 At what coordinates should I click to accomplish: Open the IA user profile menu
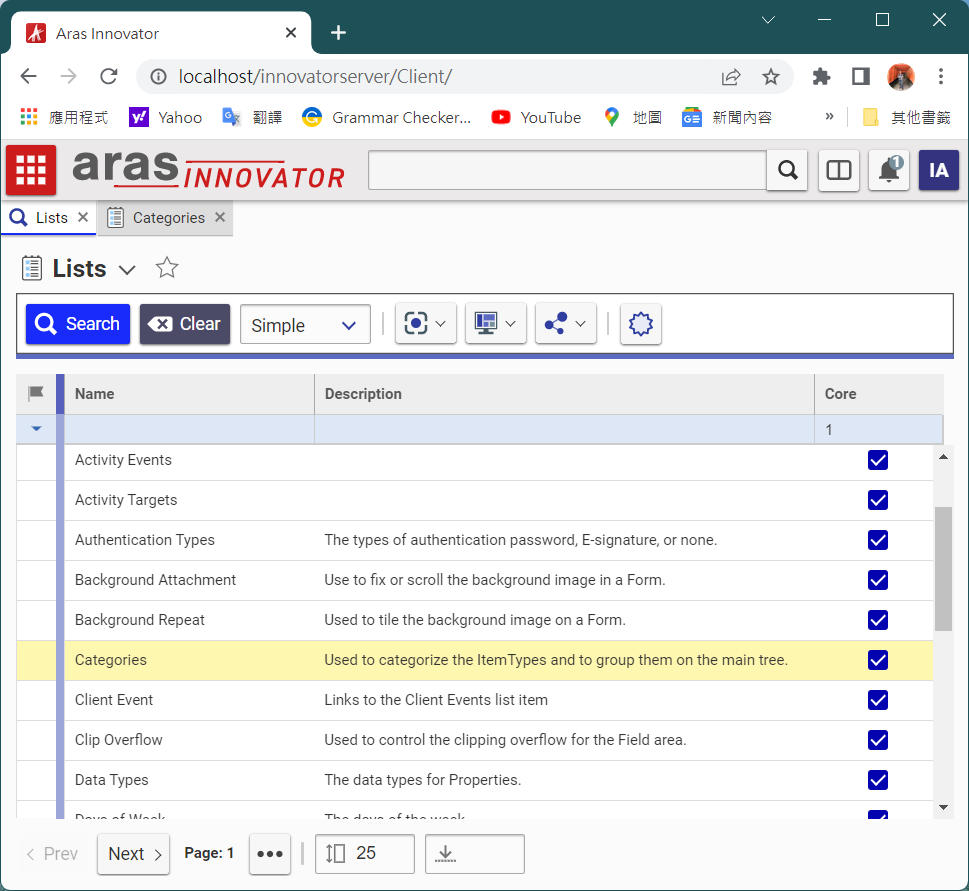[x=939, y=170]
